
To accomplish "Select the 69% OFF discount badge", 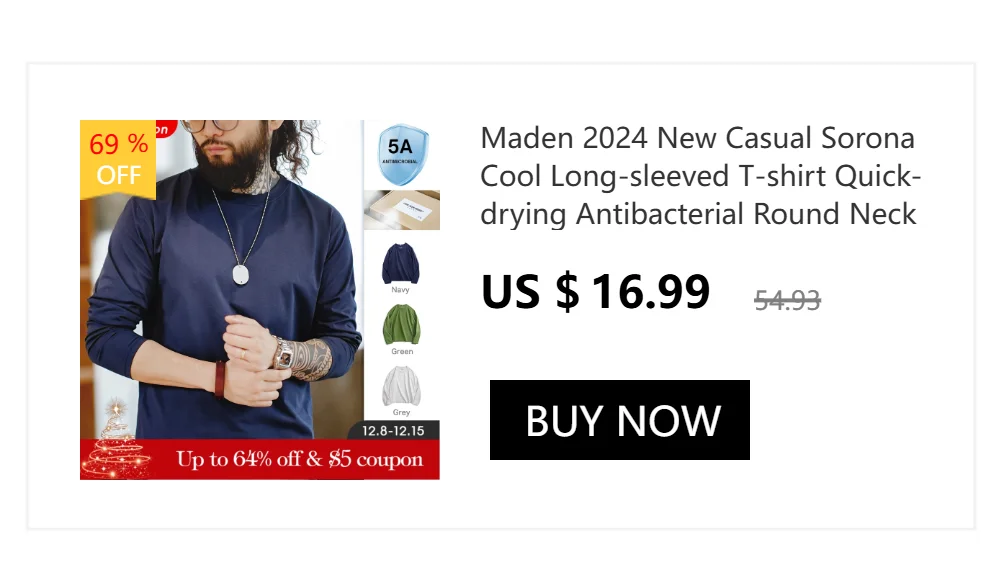I will click(118, 160).
